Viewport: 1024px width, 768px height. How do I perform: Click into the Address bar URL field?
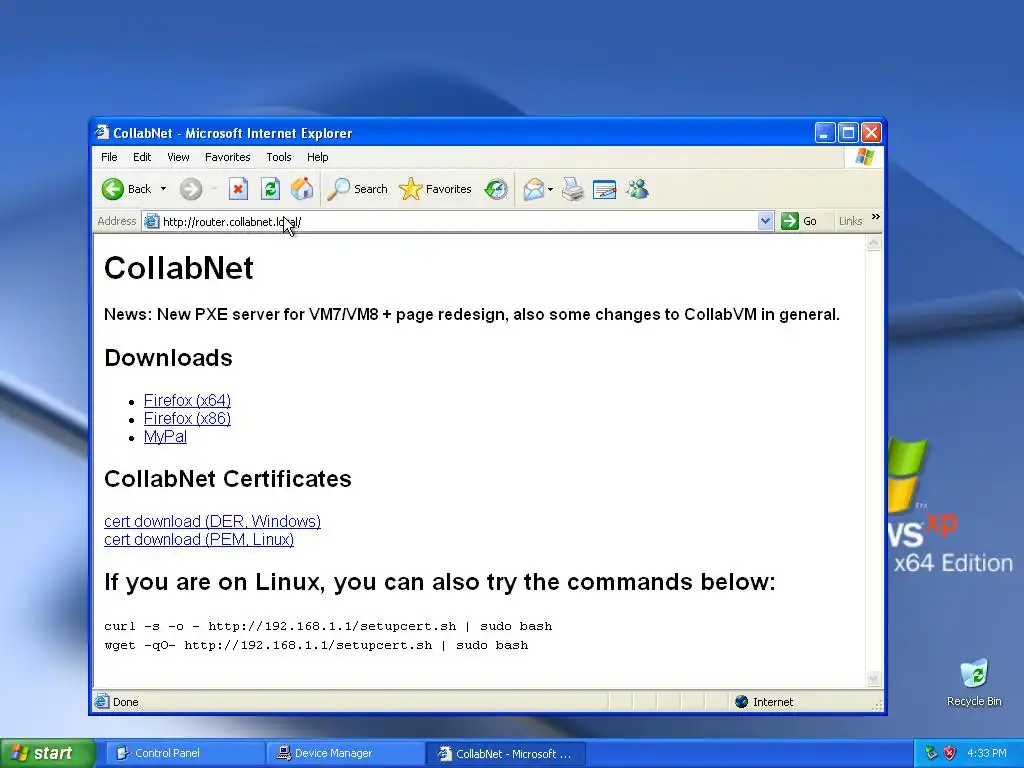coord(457,222)
